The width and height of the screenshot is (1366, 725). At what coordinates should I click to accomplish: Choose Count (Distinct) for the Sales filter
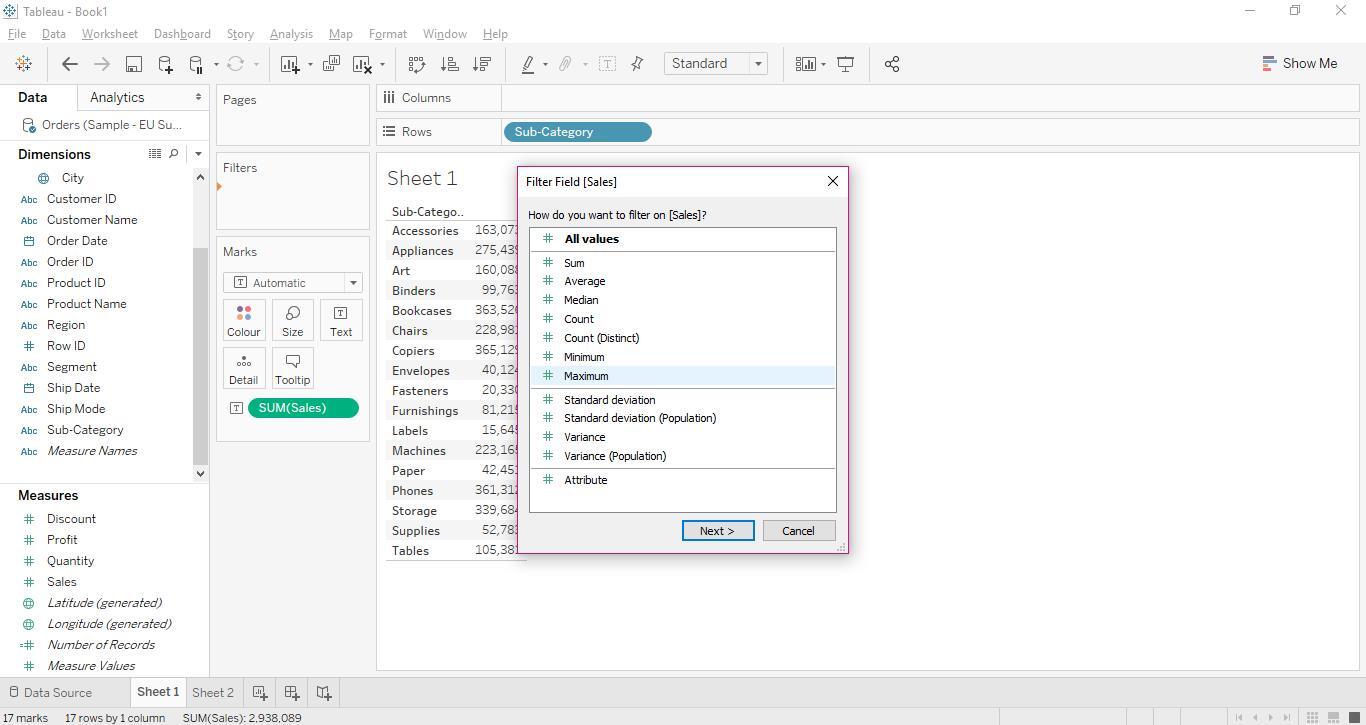coord(601,337)
